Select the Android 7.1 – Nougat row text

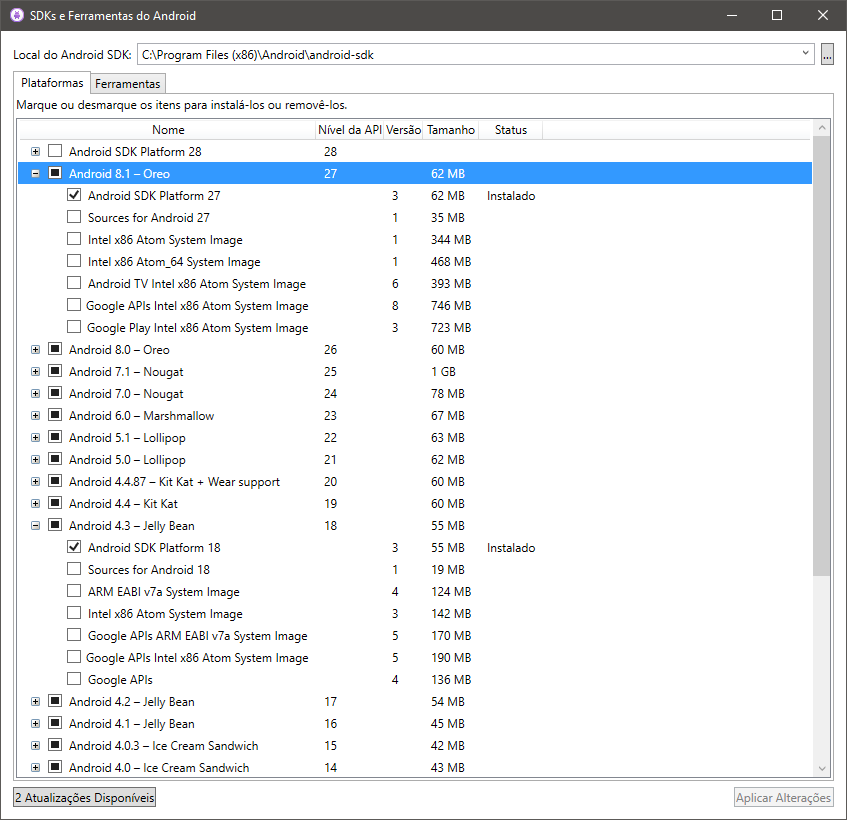tap(126, 372)
